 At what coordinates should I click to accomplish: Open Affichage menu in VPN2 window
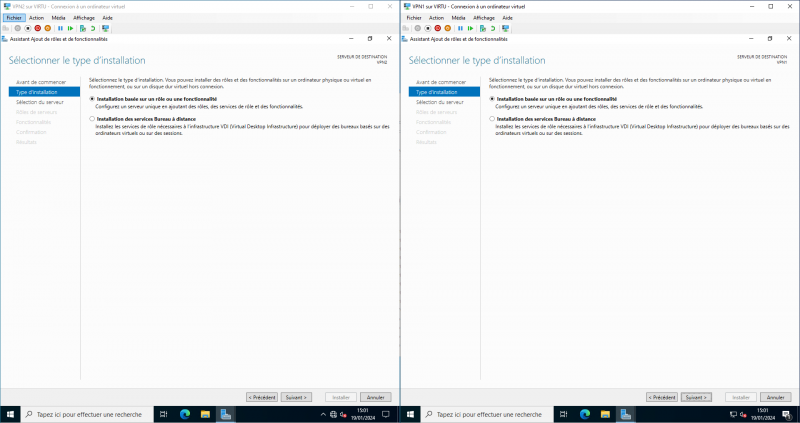click(x=84, y=18)
